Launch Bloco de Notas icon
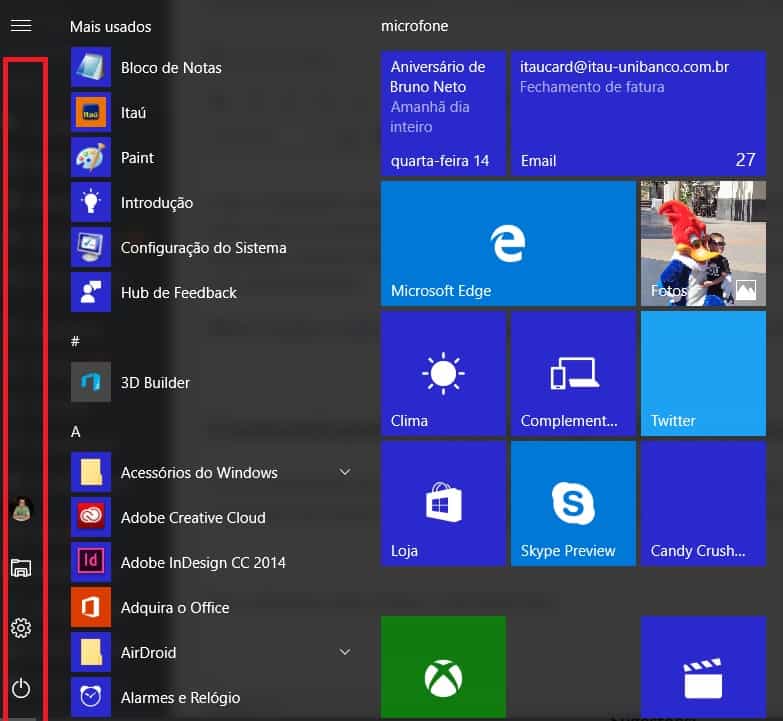The image size is (783, 721). [91, 67]
